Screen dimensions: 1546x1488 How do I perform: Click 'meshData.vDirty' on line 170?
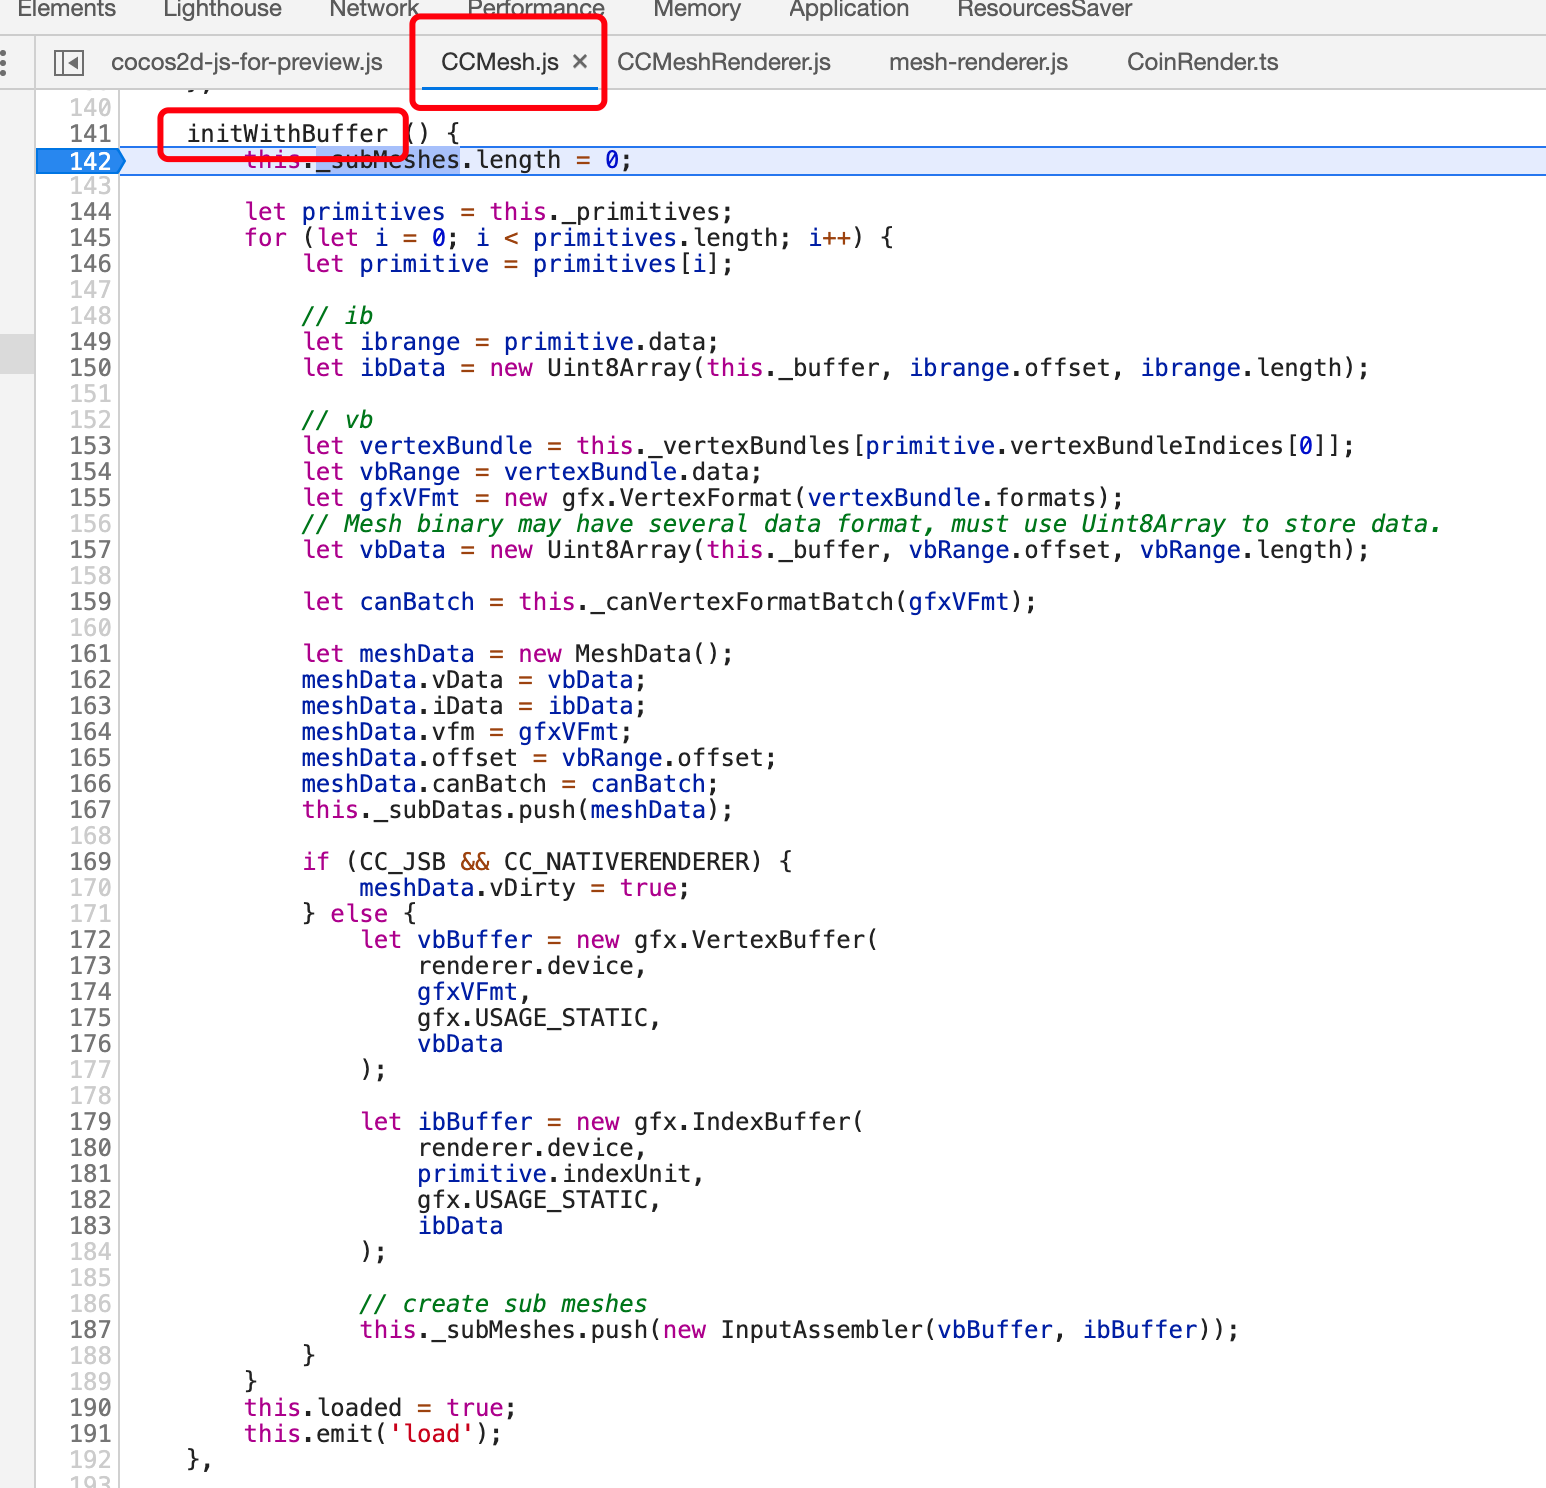[x=467, y=888]
